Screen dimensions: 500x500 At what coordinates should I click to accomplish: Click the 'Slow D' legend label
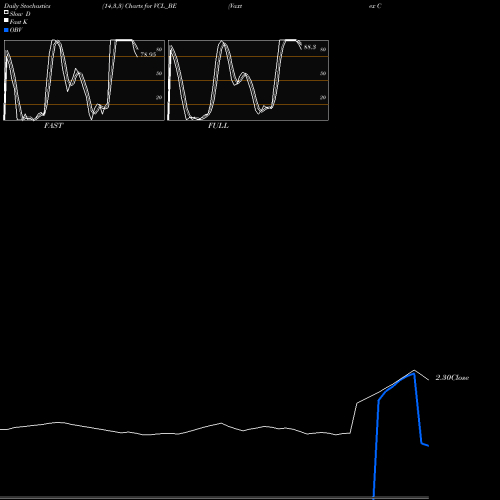pos(20,14)
